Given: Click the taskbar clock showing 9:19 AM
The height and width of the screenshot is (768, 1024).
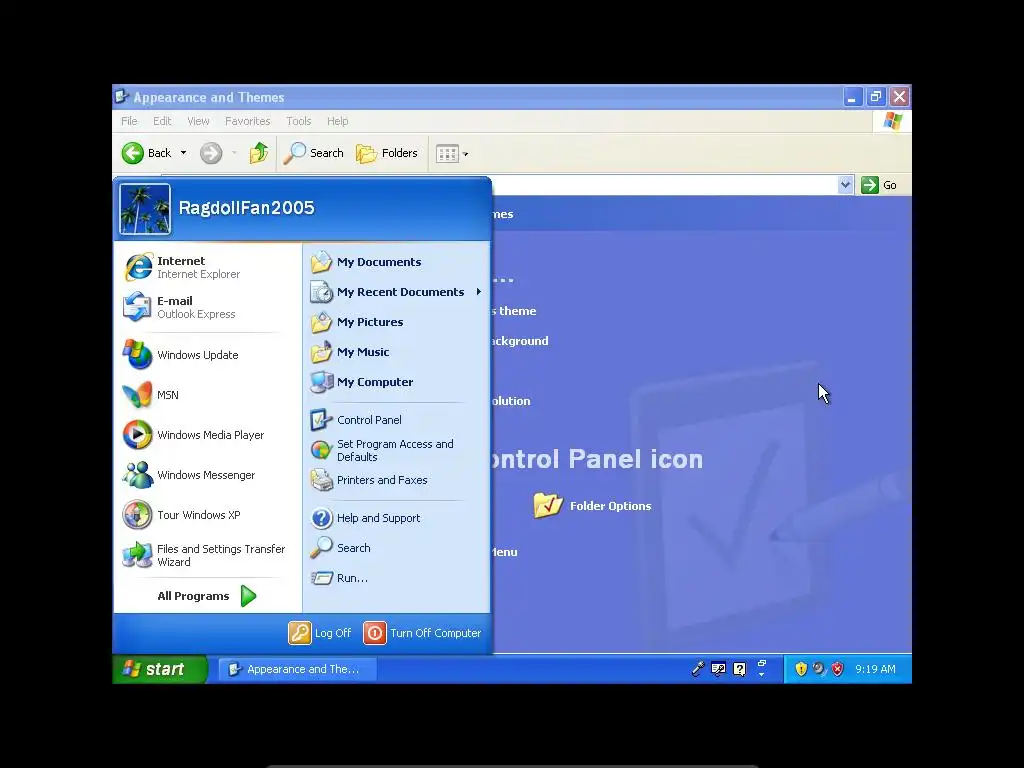Looking at the screenshot, I should [875, 669].
